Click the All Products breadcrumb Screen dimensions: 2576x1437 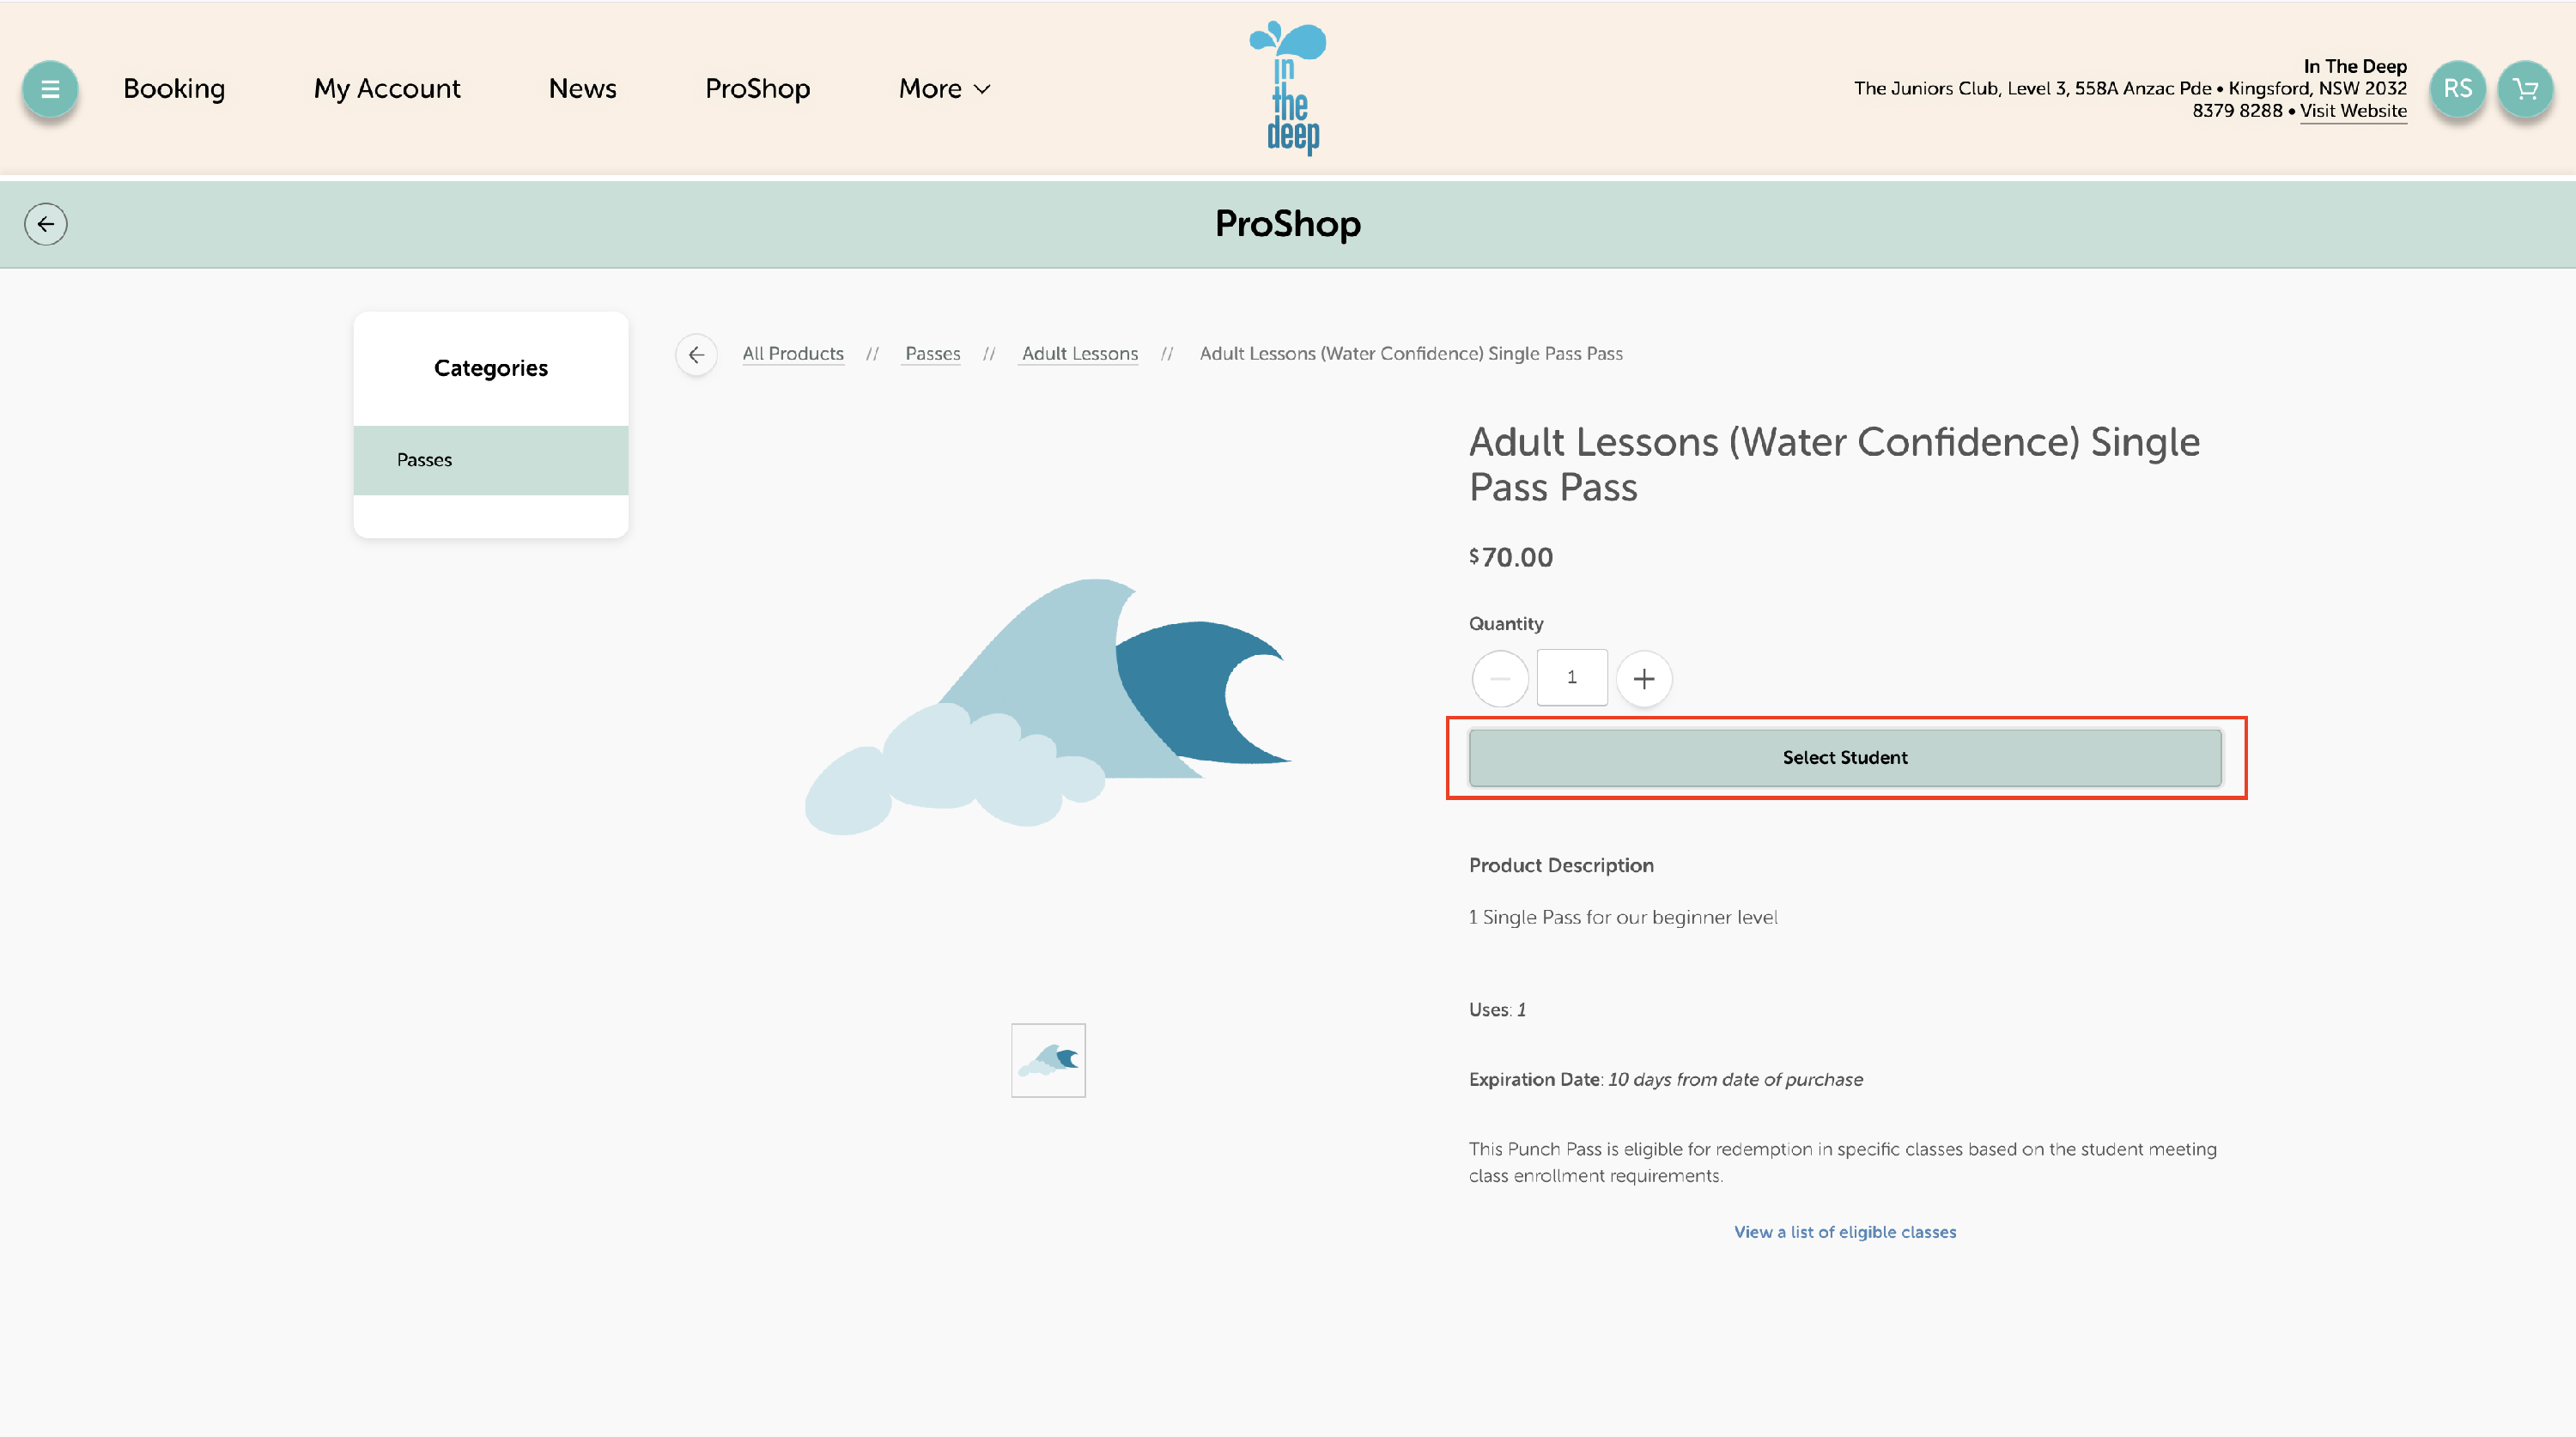tap(792, 354)
